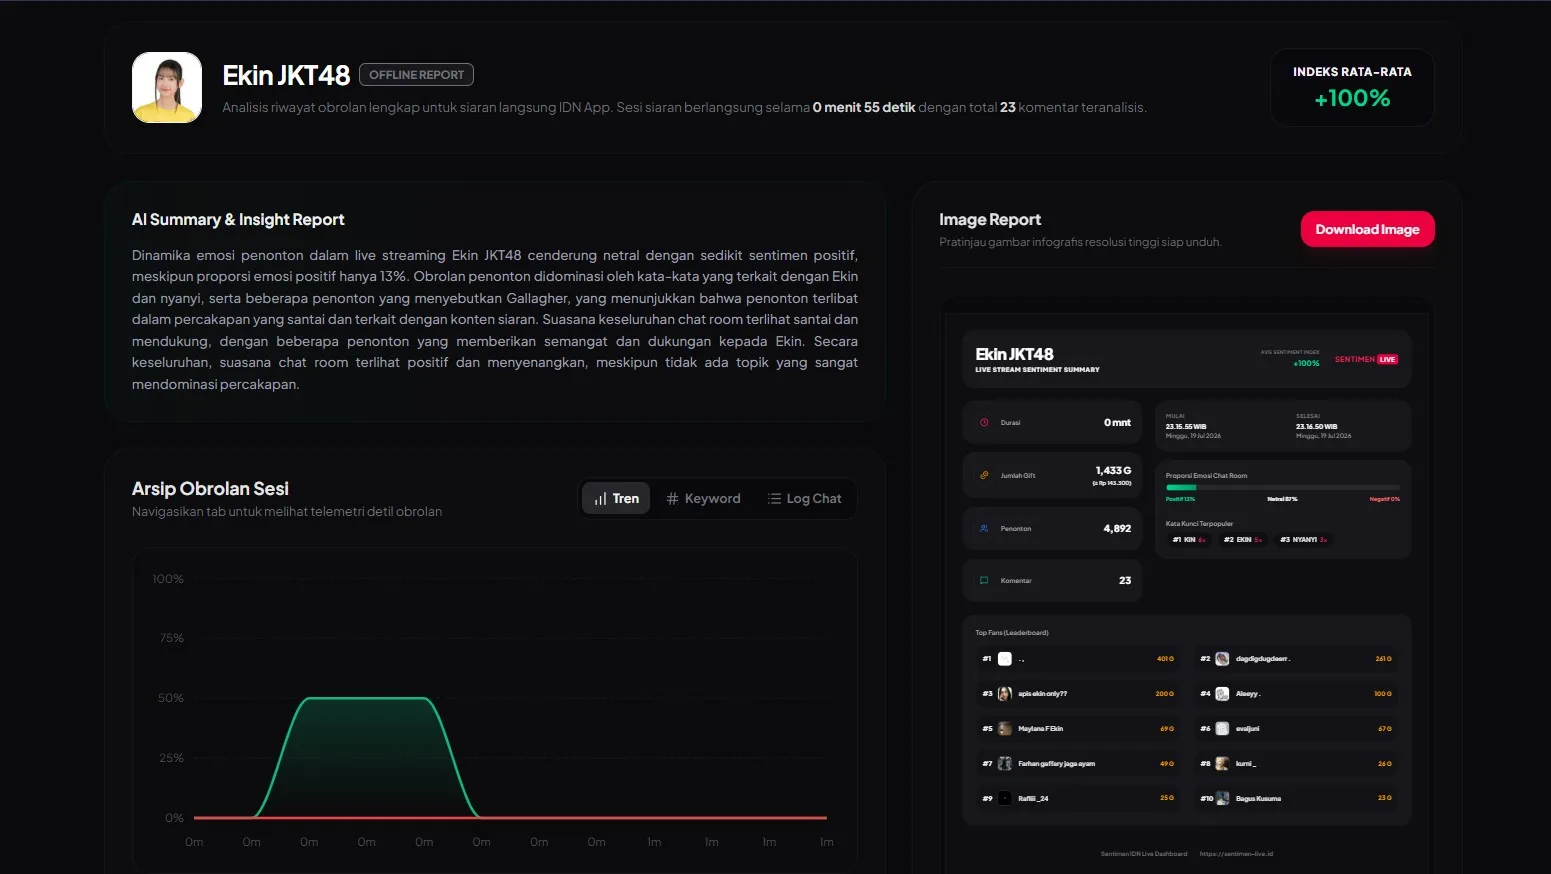Click avatar of fan kurni _
Viewport: 1551px width, 874px height.
[x=1222, y=763]
